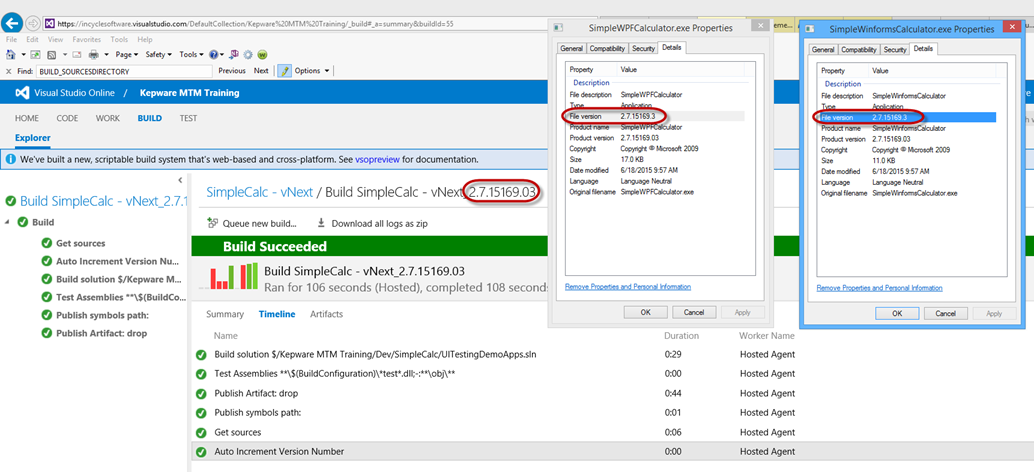1034x472 pixels.
Task: Click the Home icon in IE command bar
Action: click(11, 54)
